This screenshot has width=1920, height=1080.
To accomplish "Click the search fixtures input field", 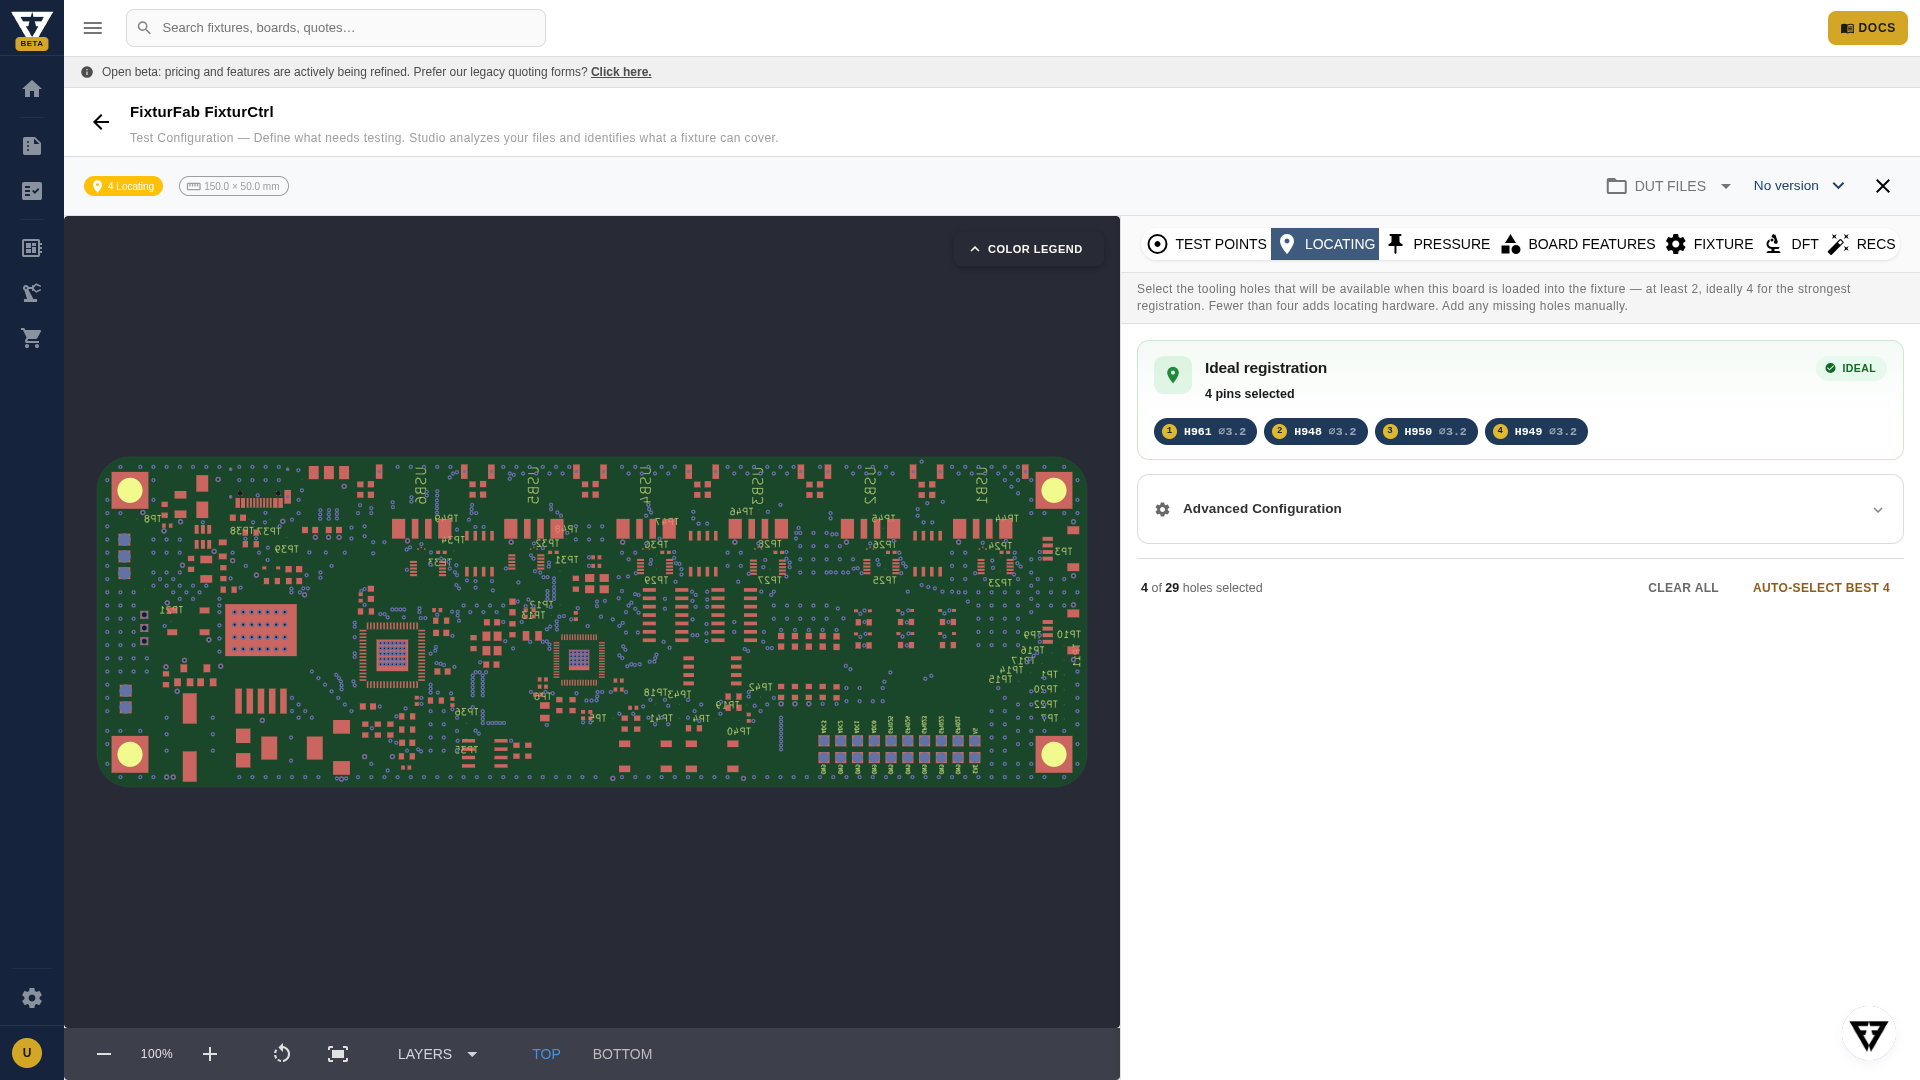I will pyautogui.click(x=336, y=28).
